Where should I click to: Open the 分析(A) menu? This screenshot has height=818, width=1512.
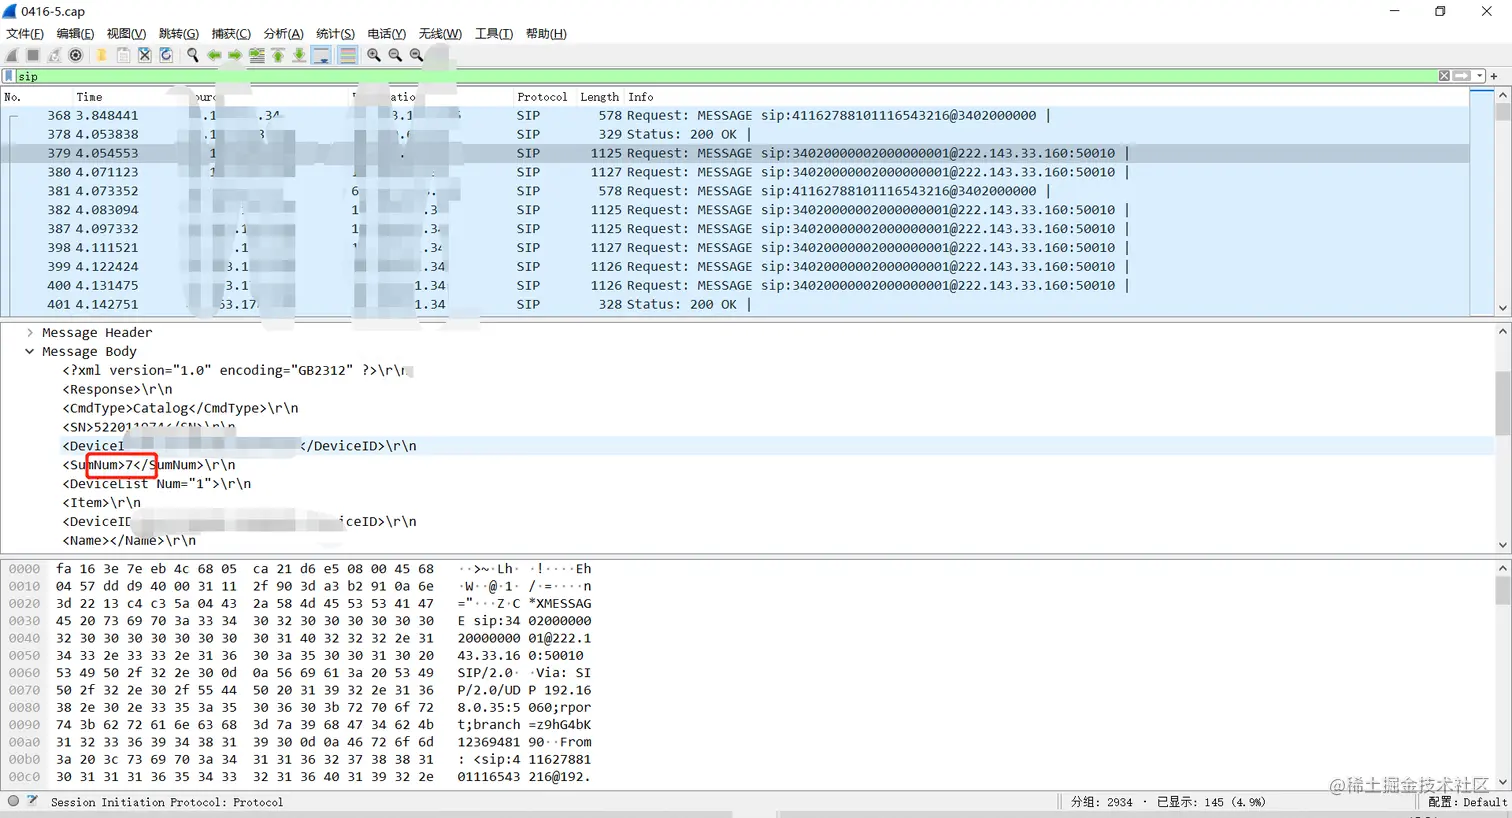pyautogui.click(x=283, y=34)
